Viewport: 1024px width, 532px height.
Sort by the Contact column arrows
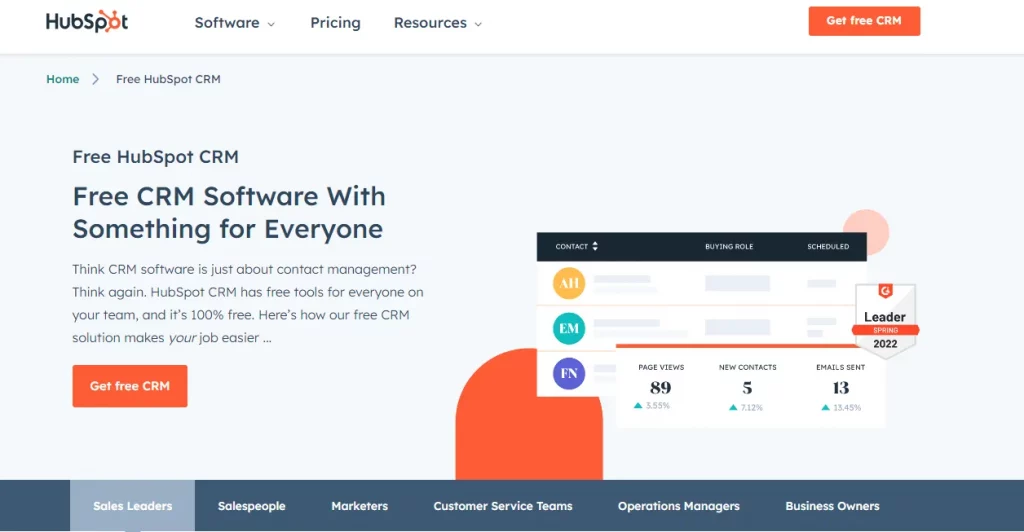(x=595, y=246)
